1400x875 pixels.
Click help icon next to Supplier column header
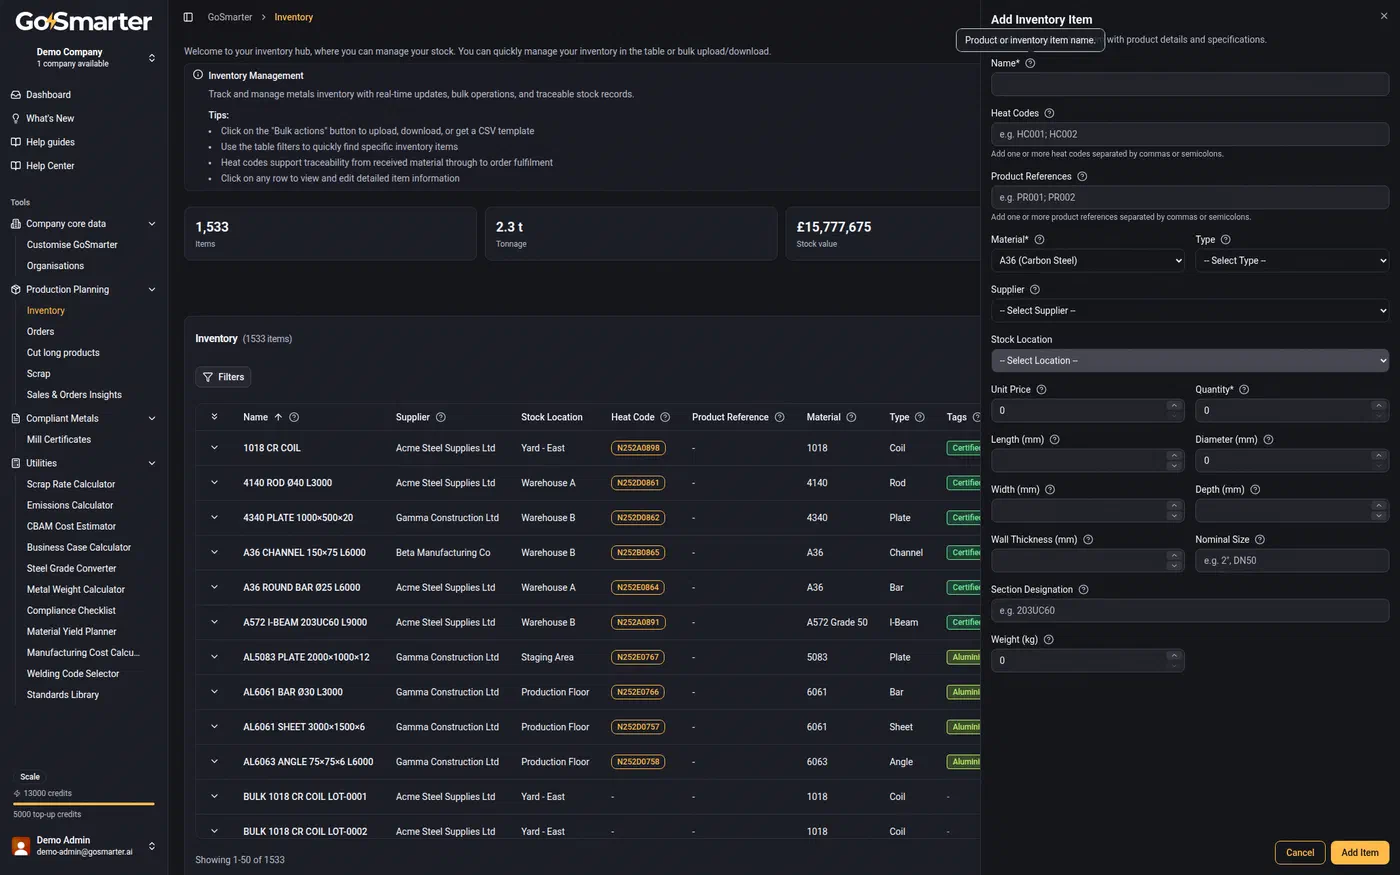click(x=441, y=417)
